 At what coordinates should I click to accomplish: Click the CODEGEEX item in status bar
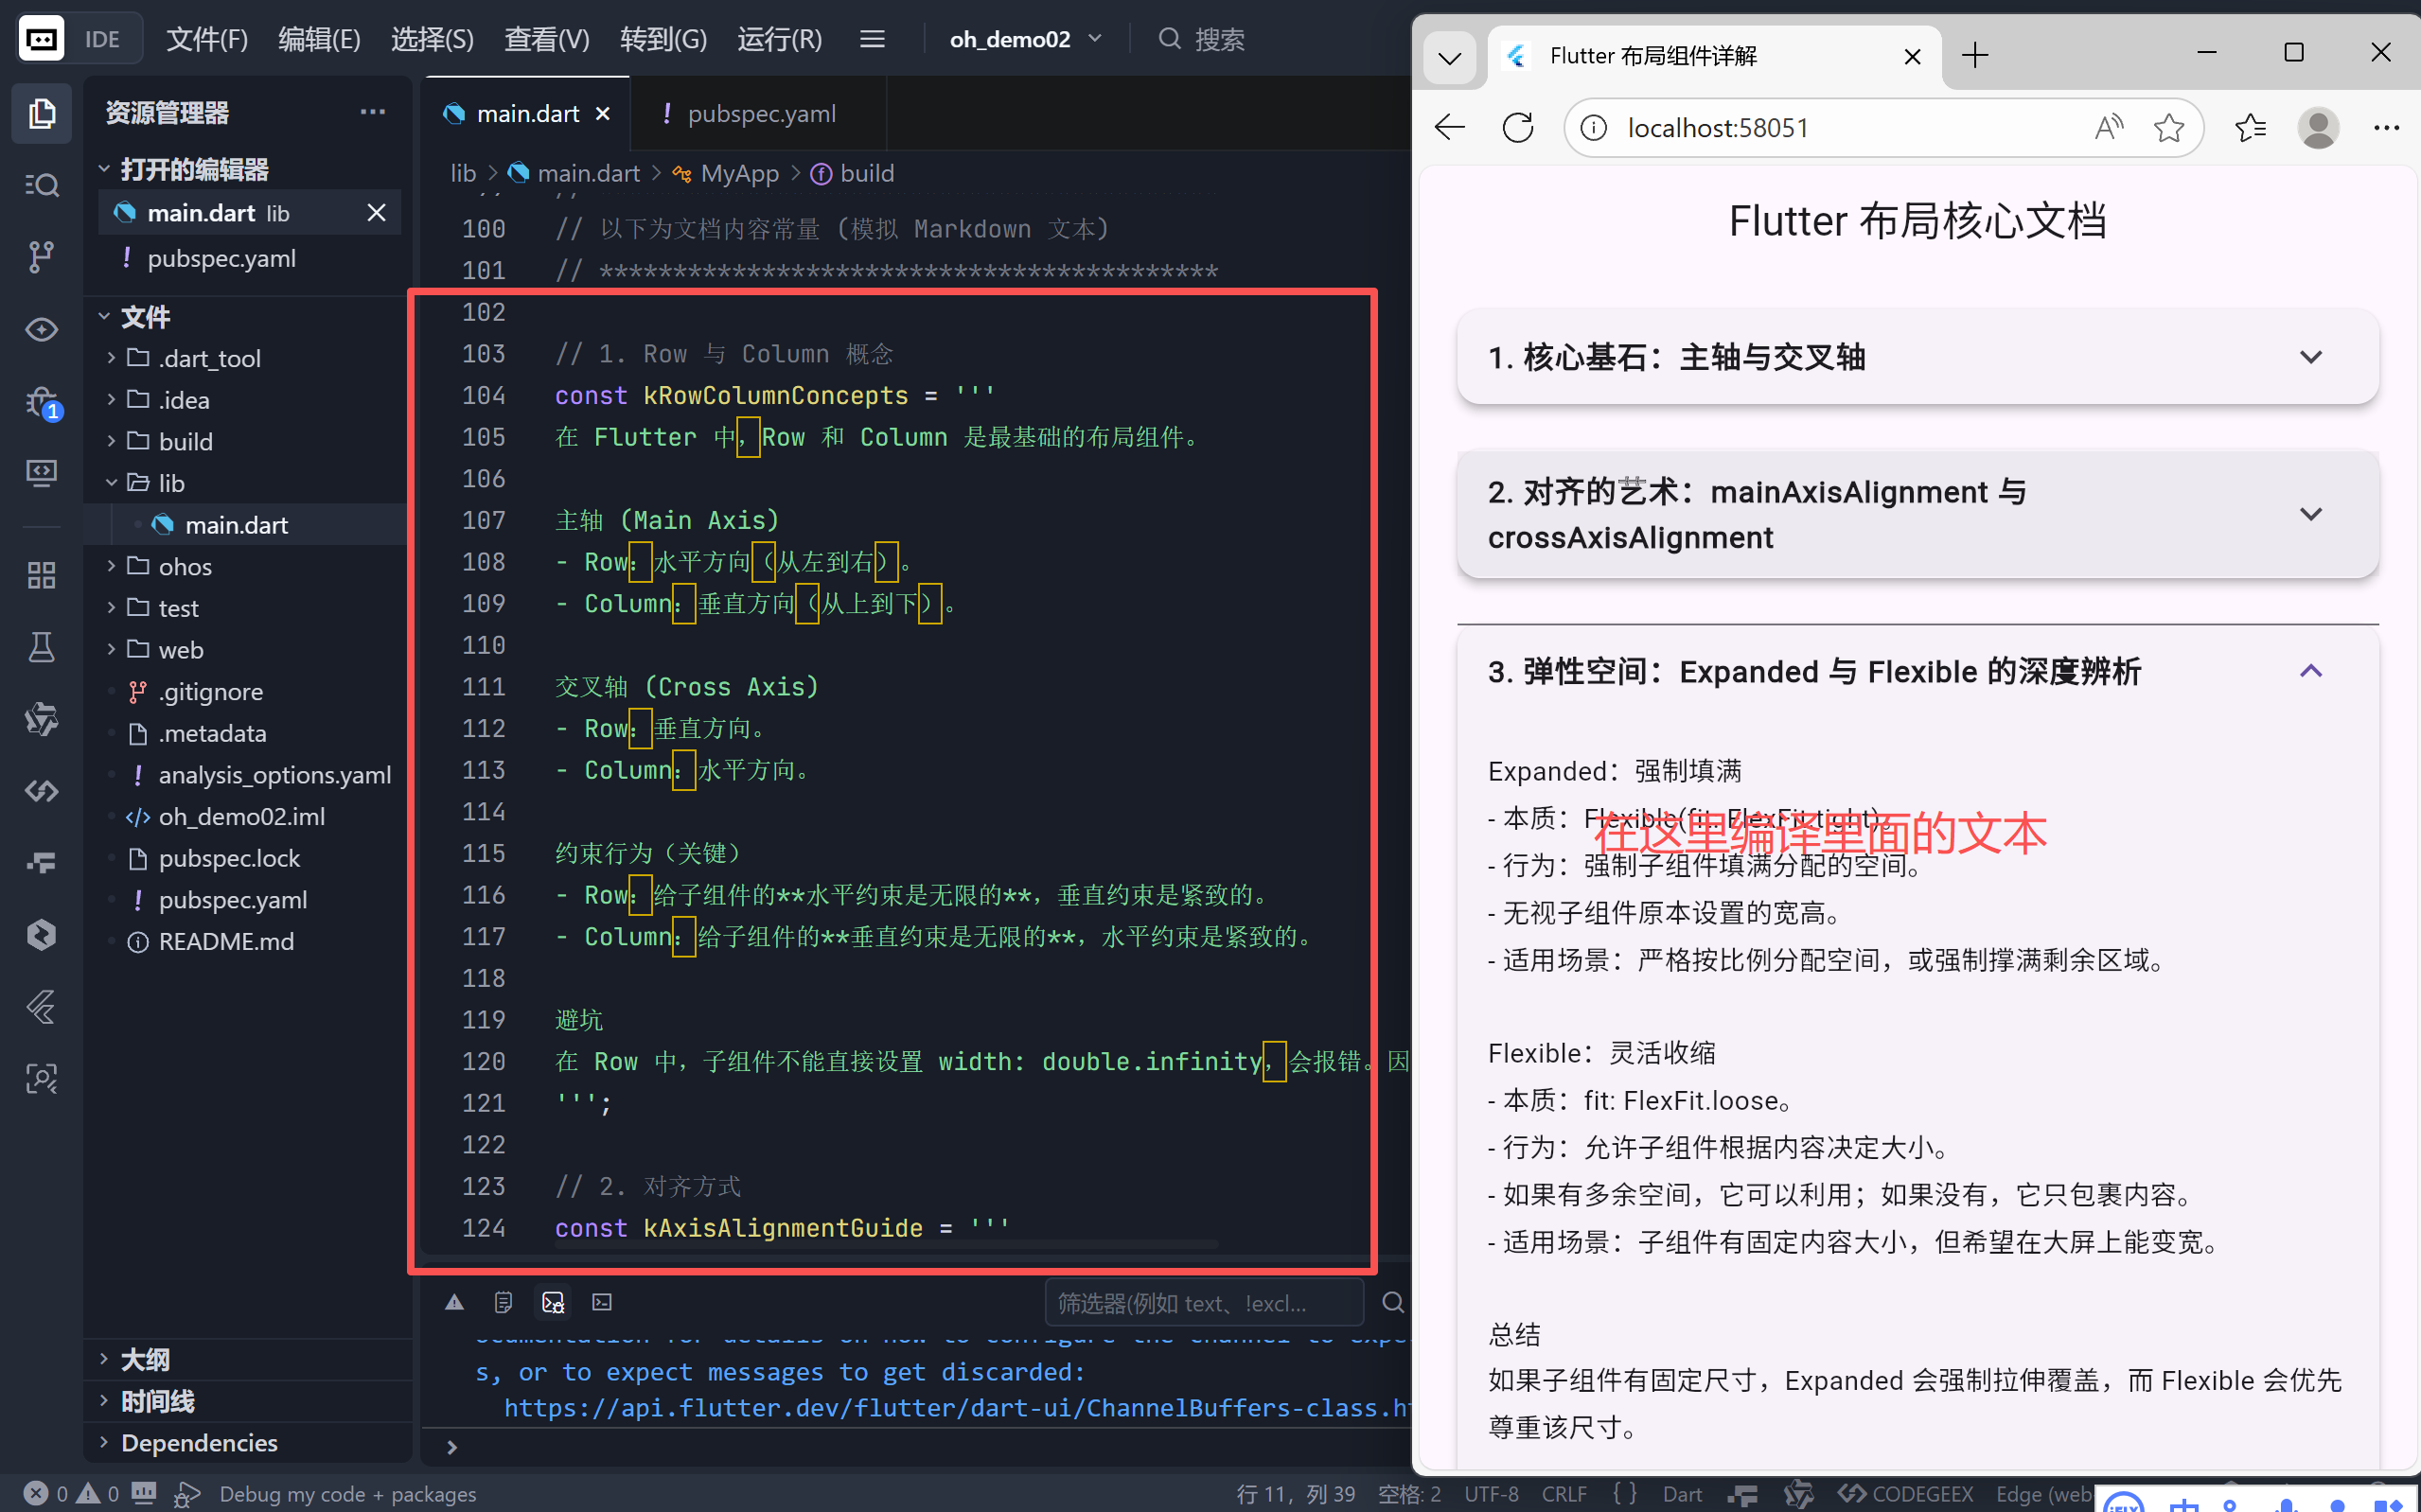pyautogui.click(x=1924, y=1493)
